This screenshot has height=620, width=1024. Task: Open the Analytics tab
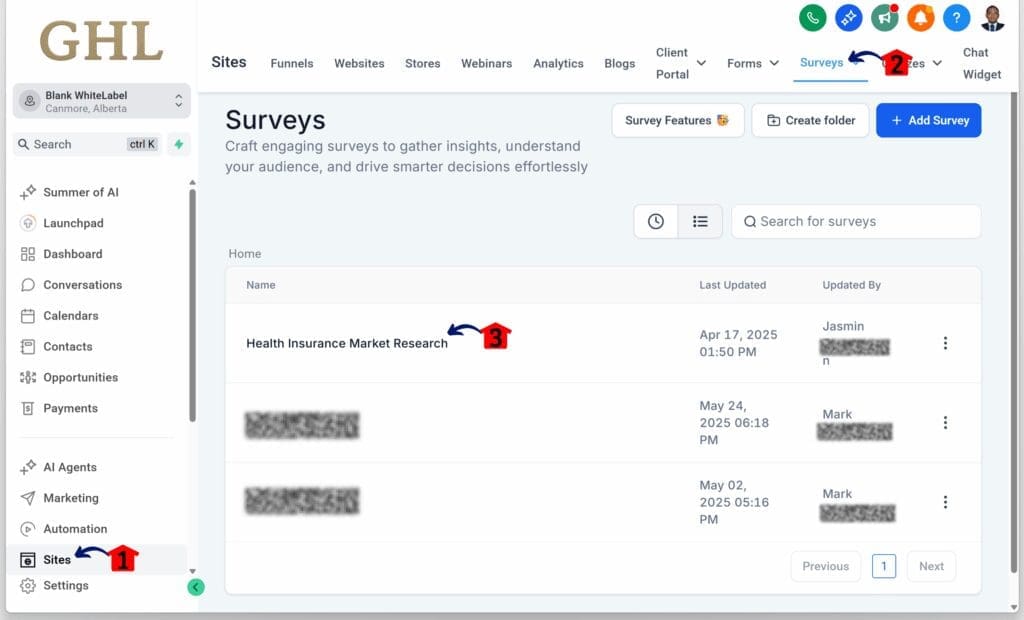(558, 63)
